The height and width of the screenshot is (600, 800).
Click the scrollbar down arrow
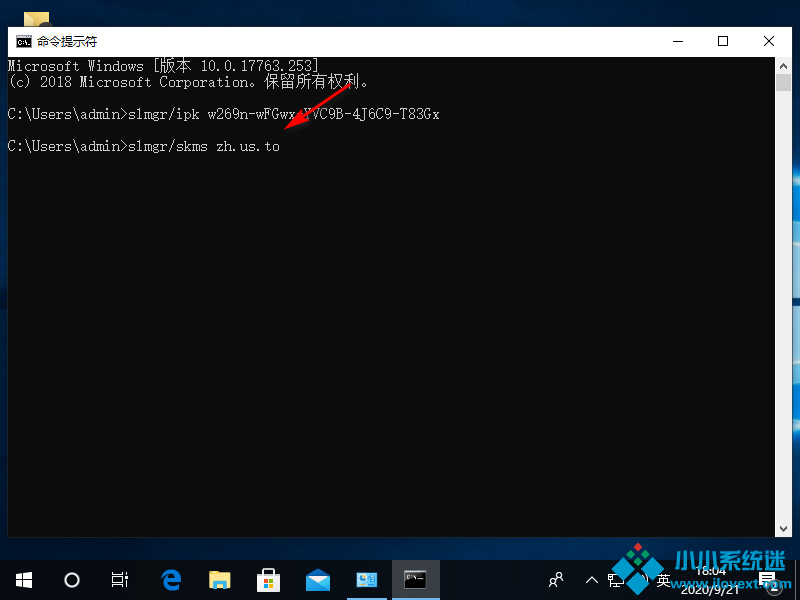coord(783,529)
